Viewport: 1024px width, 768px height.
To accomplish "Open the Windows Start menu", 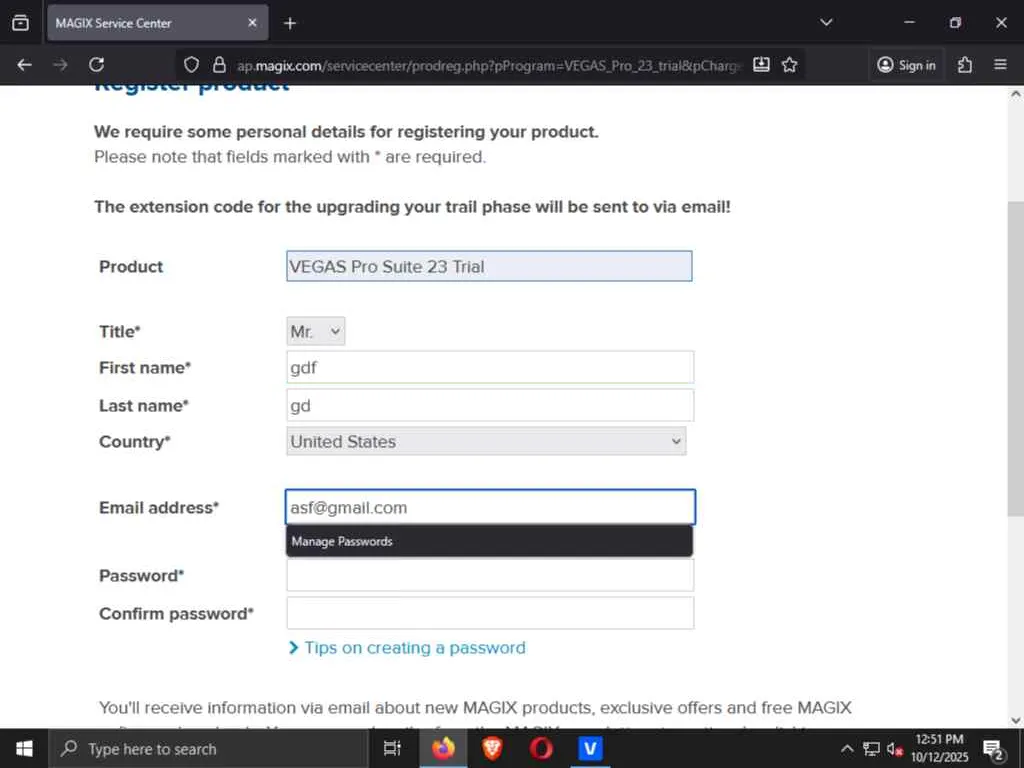I will tap(24, 748).
